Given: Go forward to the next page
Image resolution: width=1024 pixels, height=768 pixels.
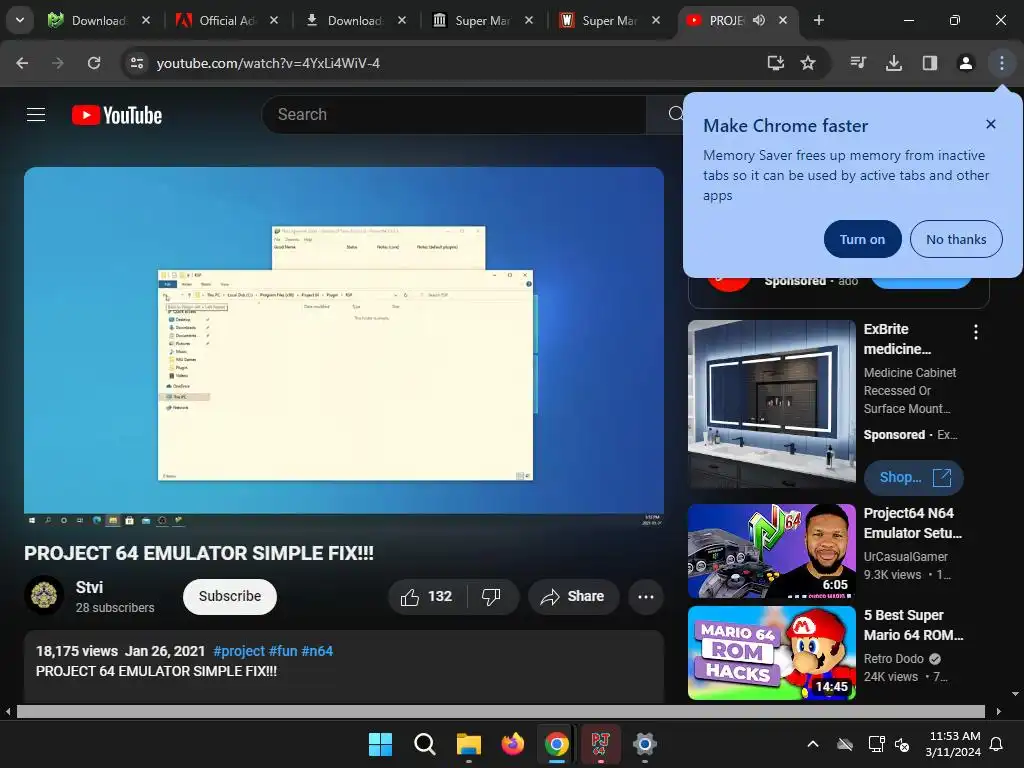Looking at the screenshot, I should (58, 63).
